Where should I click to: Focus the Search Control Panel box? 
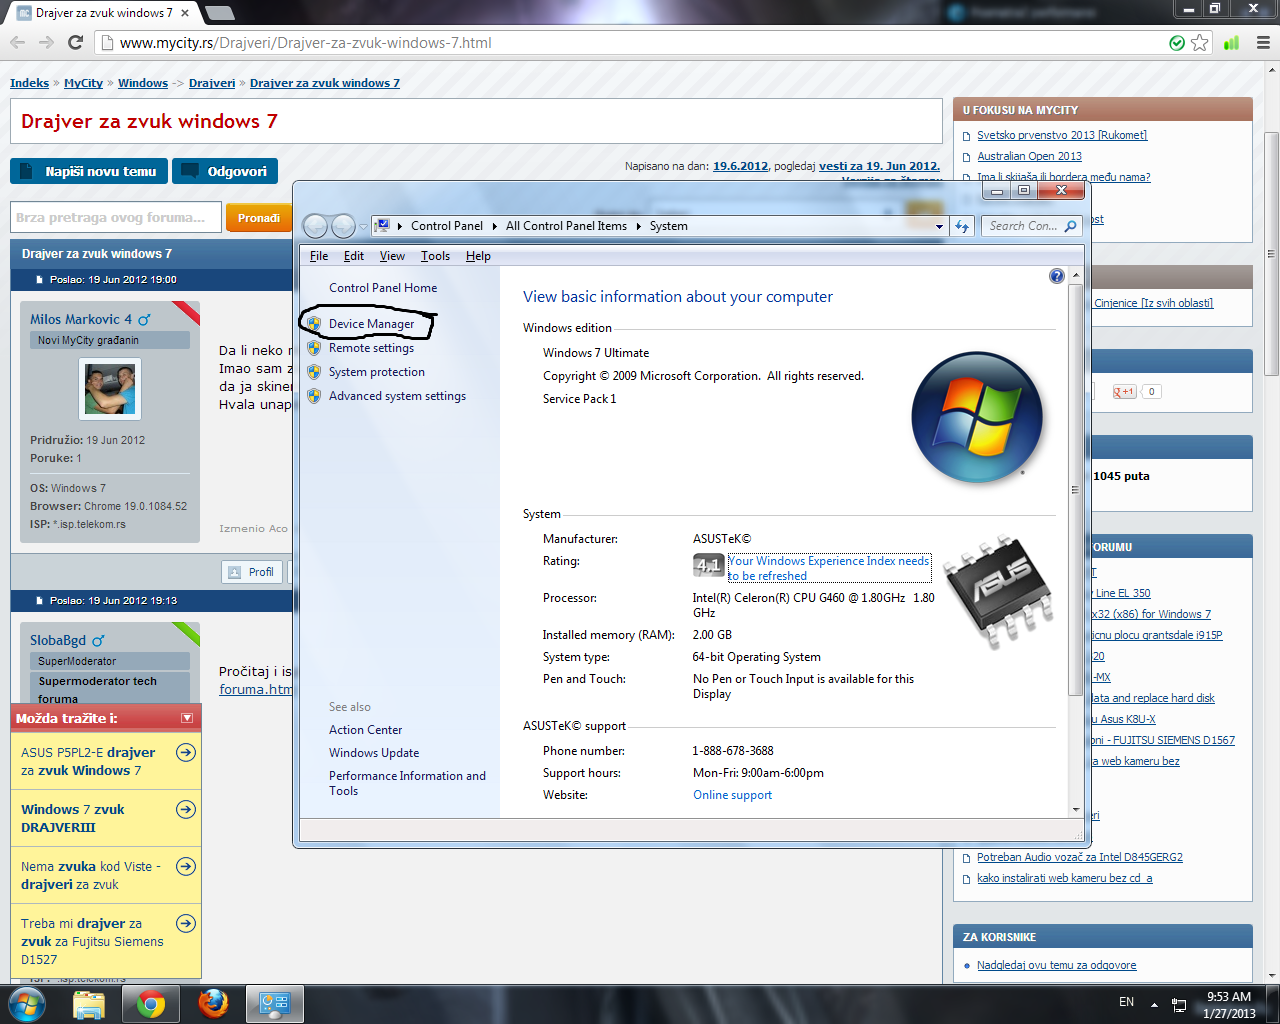tap(1022, 226)
